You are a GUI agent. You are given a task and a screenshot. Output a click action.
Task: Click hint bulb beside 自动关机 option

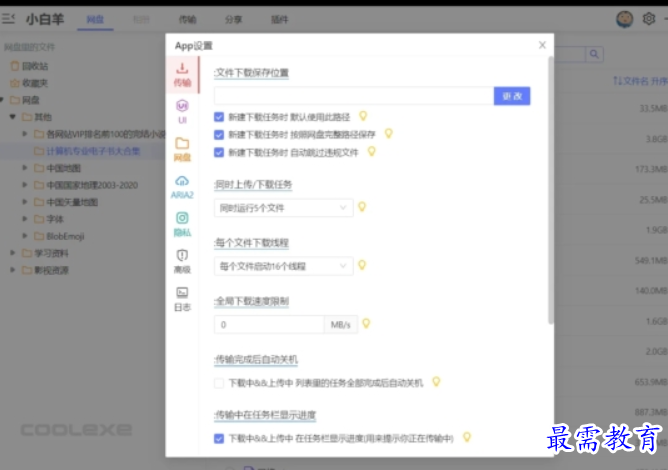point(436,382)
